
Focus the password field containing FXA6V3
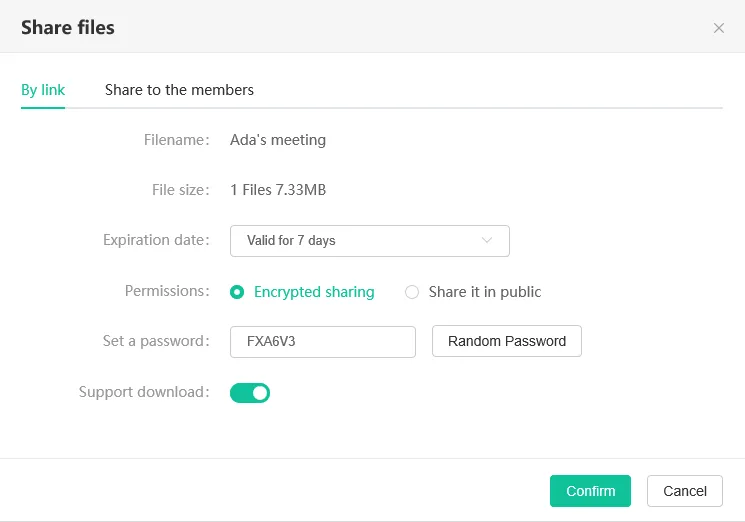pos(322,341)
